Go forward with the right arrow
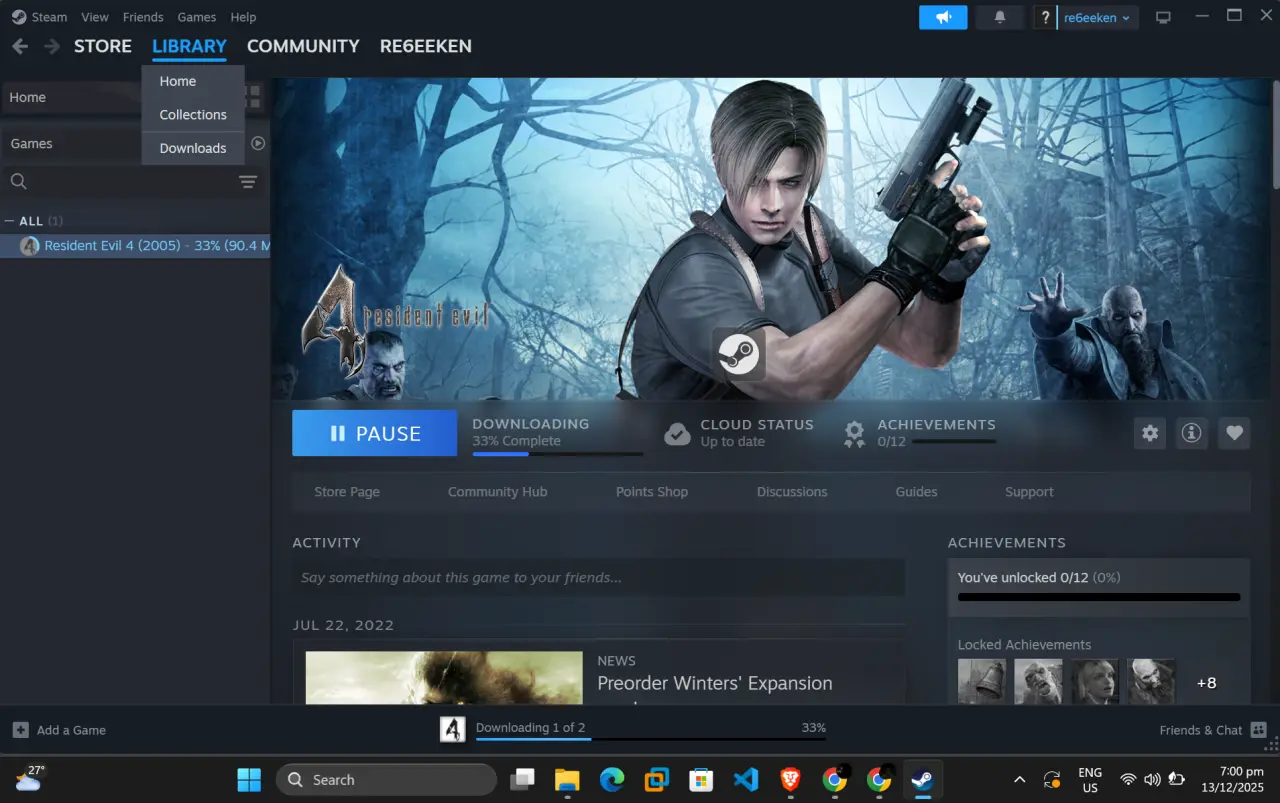 52,46
